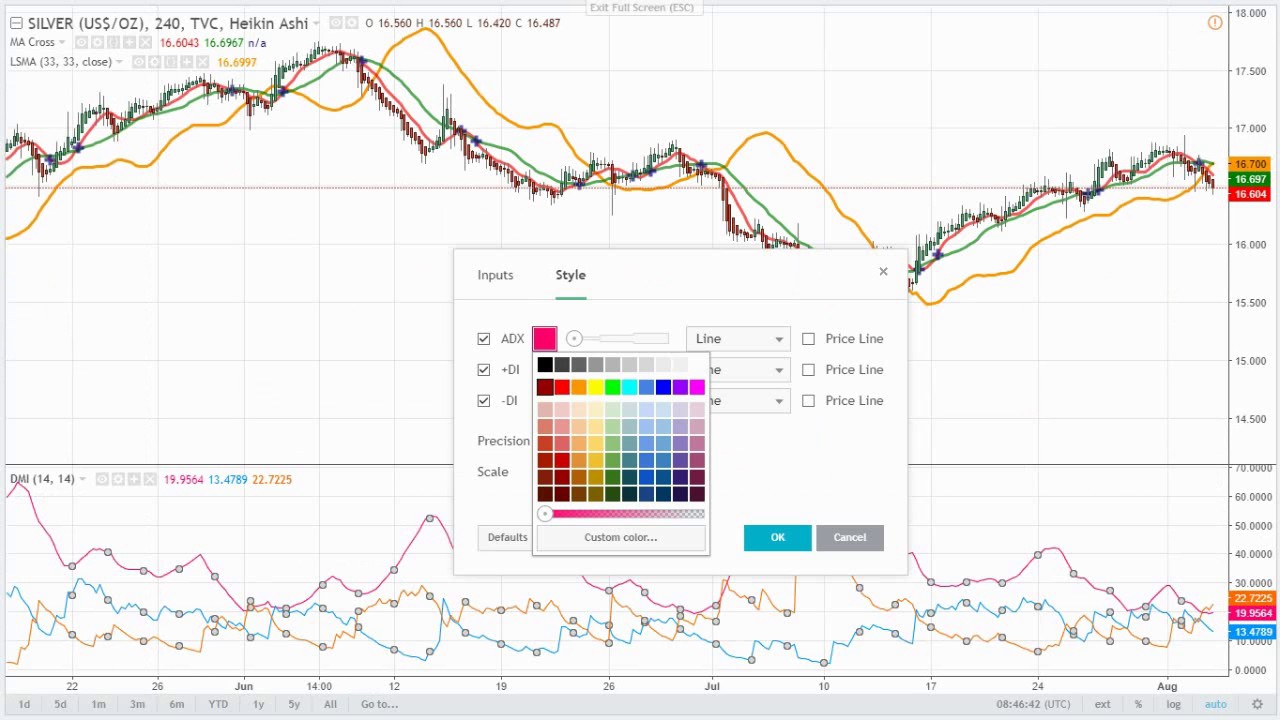Set 1d time range

[24, 704]
